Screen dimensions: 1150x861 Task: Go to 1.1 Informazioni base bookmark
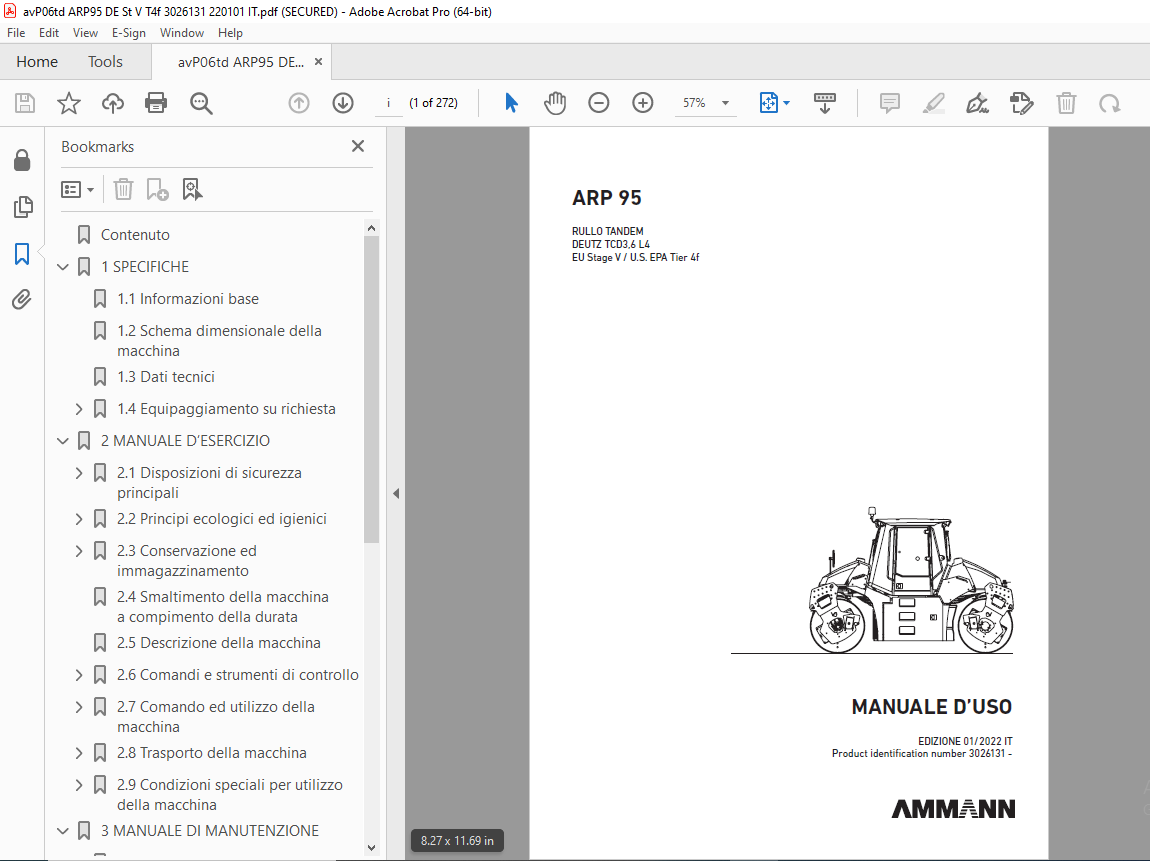pos(188,299)
